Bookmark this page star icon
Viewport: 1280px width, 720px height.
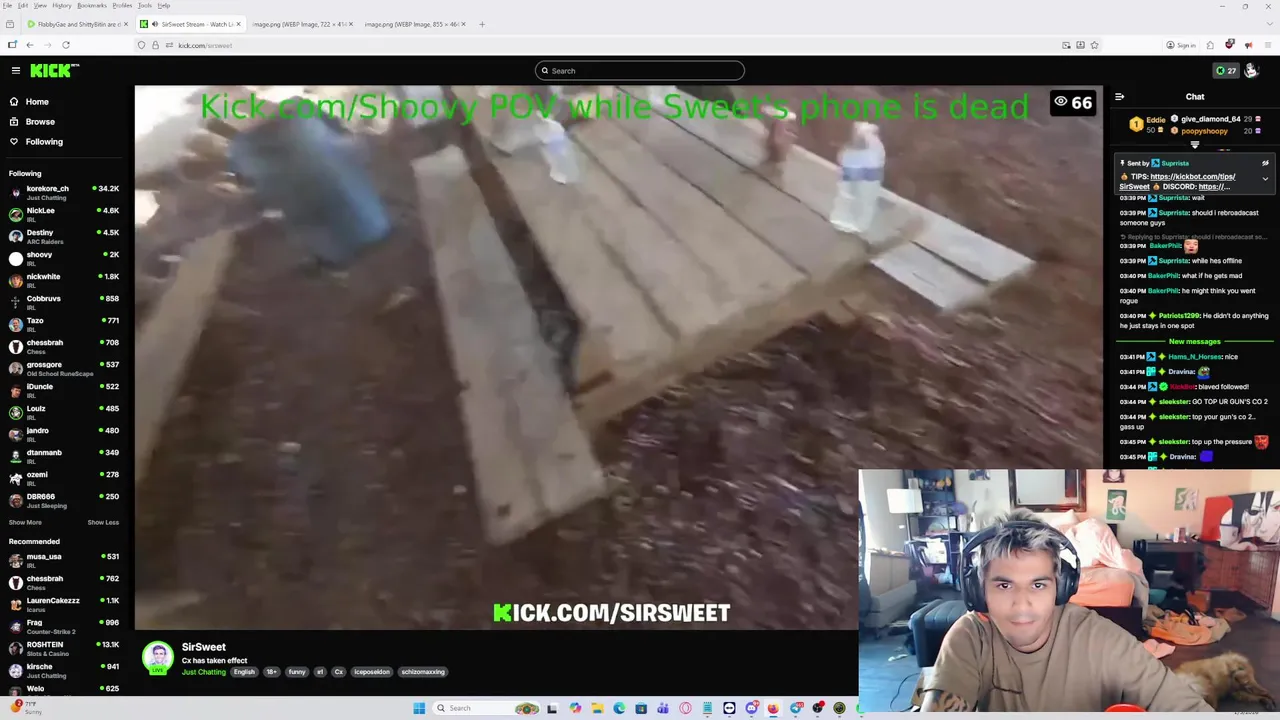1094,45
